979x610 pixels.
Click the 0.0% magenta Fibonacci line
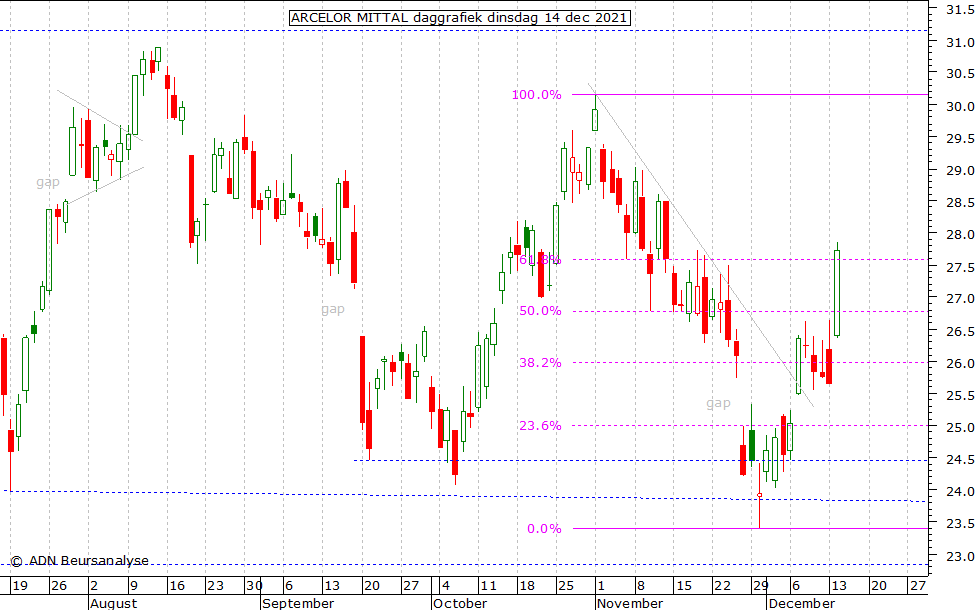tap(750, 529)
